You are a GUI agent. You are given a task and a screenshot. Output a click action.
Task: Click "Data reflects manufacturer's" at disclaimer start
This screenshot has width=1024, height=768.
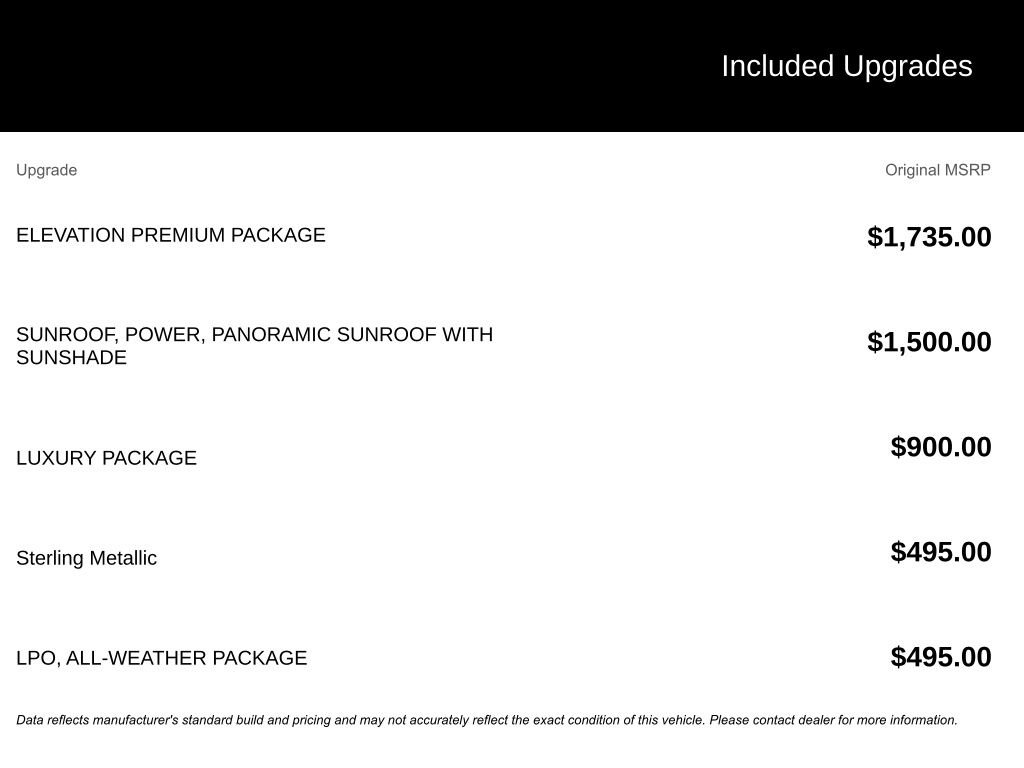point(97,720)
